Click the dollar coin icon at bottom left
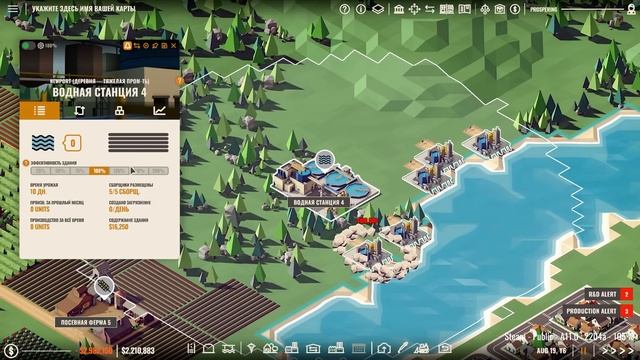640x360 pixels. click(11, 350)
